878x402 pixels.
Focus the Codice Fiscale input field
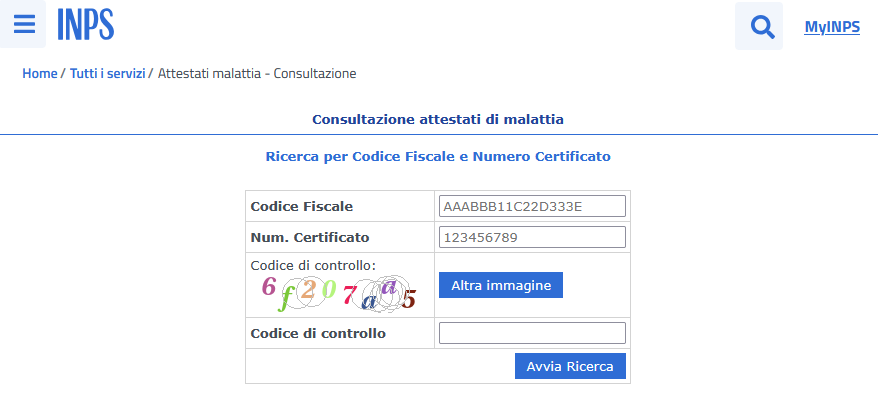click(532, 206)
